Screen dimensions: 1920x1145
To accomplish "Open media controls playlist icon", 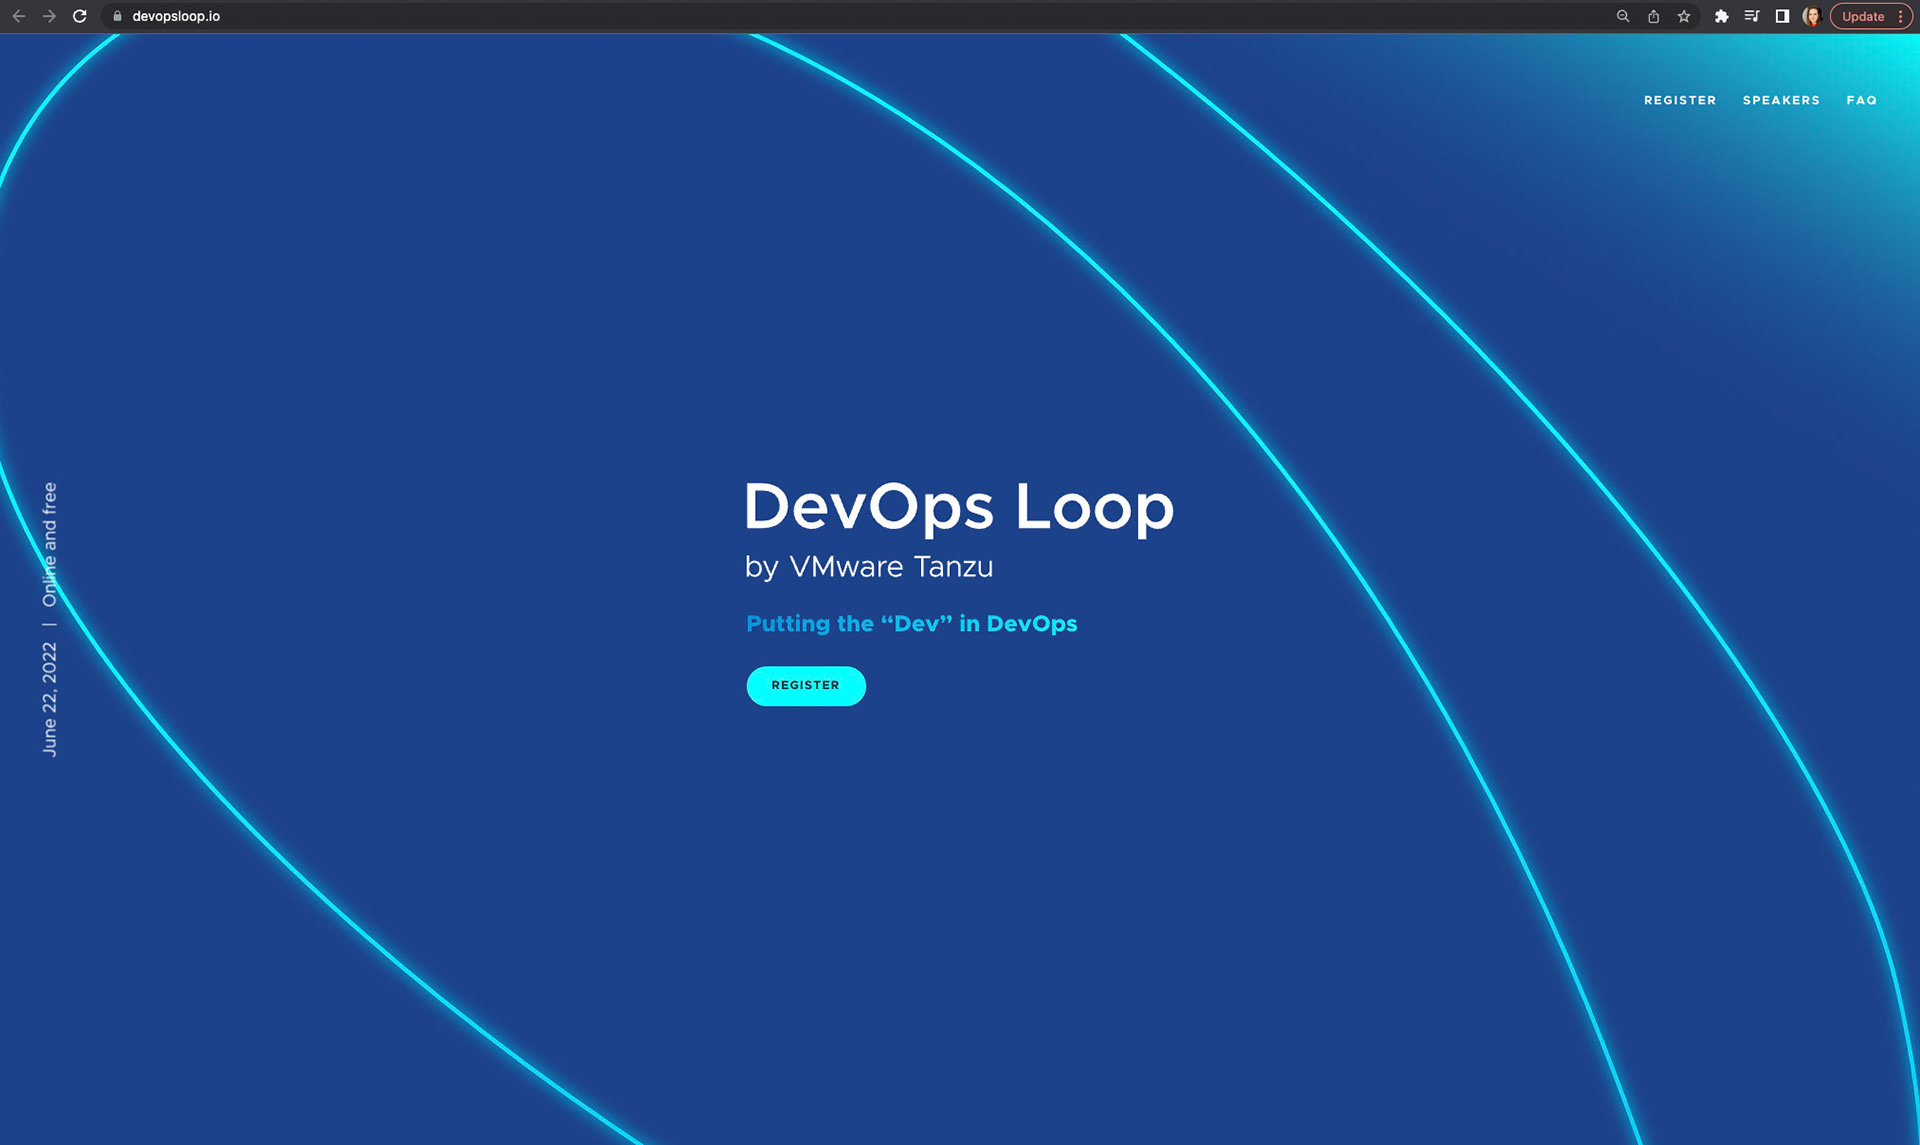I will coord(1751,16).
